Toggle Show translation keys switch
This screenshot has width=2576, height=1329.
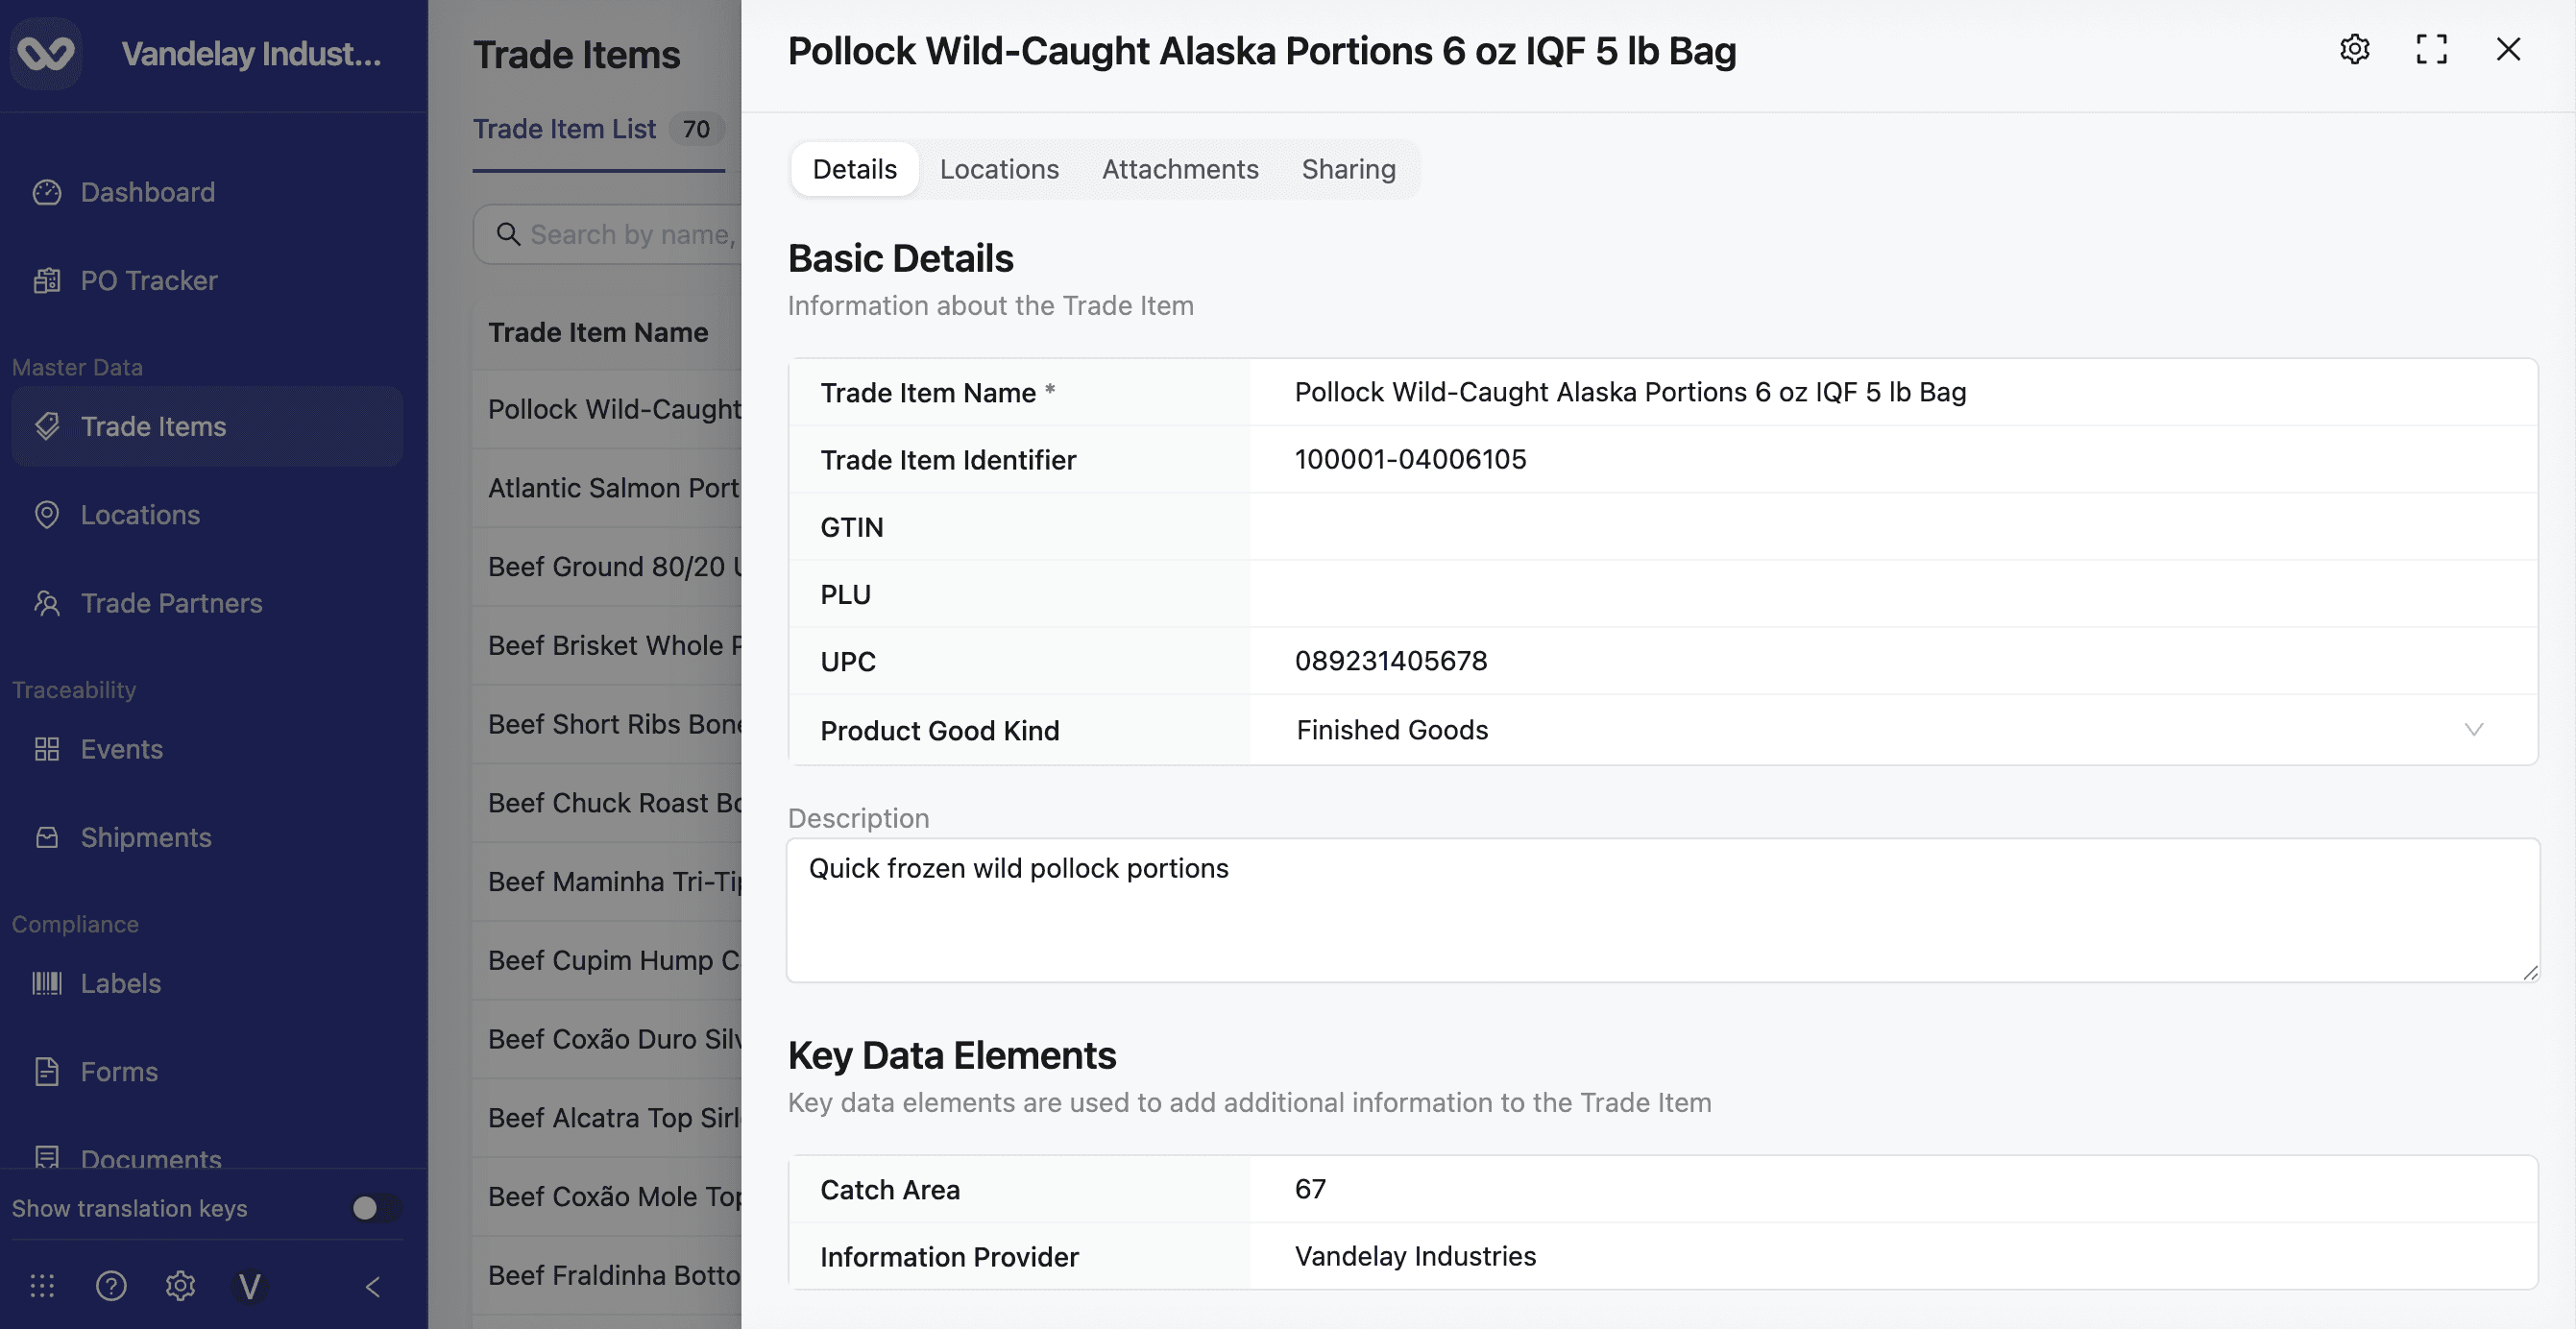click(x=375, y=1208)
